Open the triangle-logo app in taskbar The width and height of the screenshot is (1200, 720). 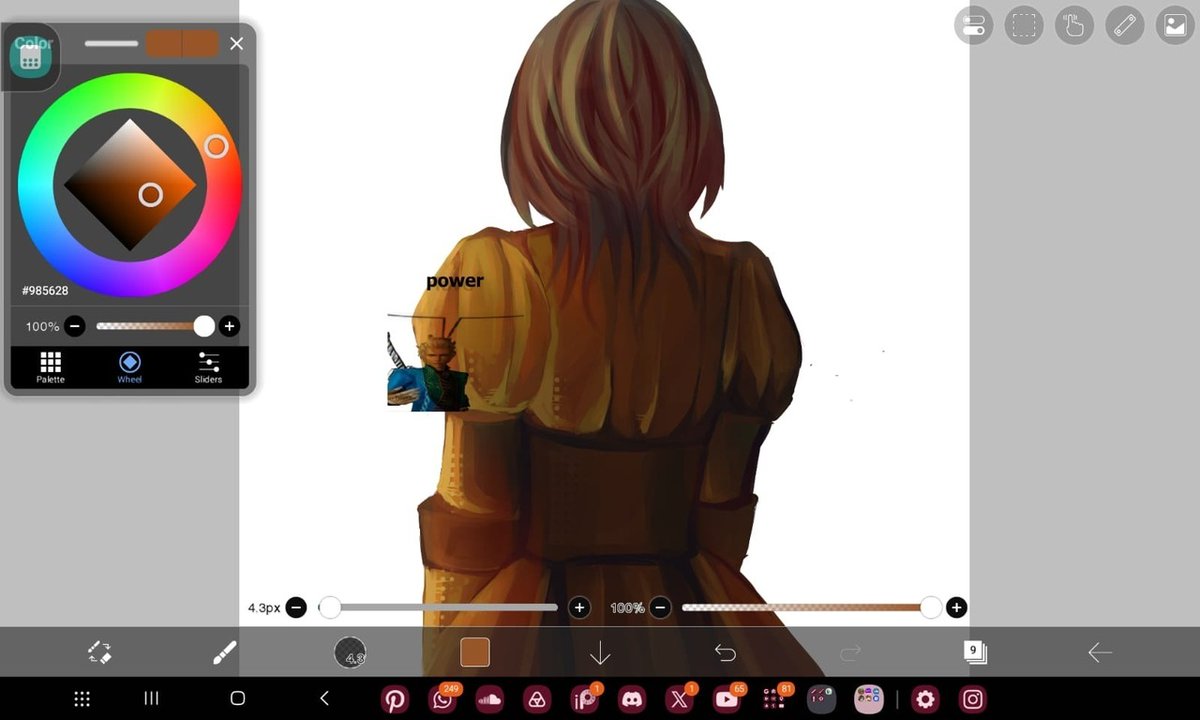[536, 699]
